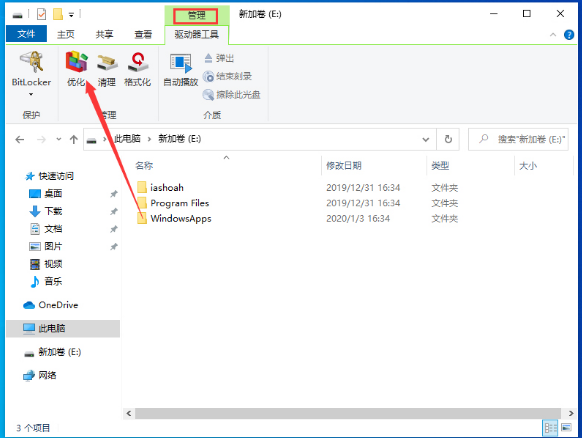Image resolution: width=582 pixels, height=438 pixels.
Task: Click the horizontal scrollbar right arrow
Action: (x=571, y=413)
